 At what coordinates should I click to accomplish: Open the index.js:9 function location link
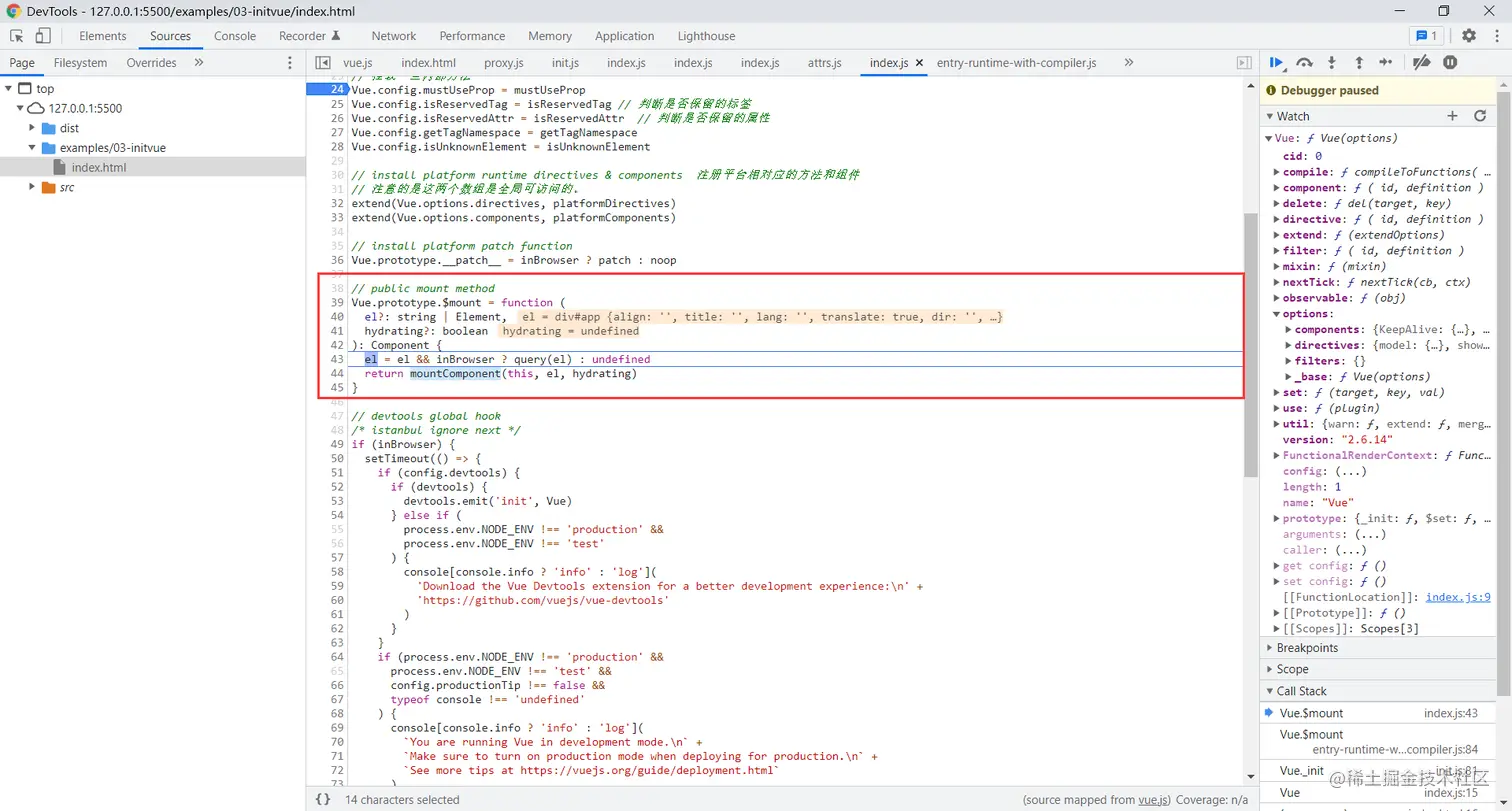[1460, 597]
